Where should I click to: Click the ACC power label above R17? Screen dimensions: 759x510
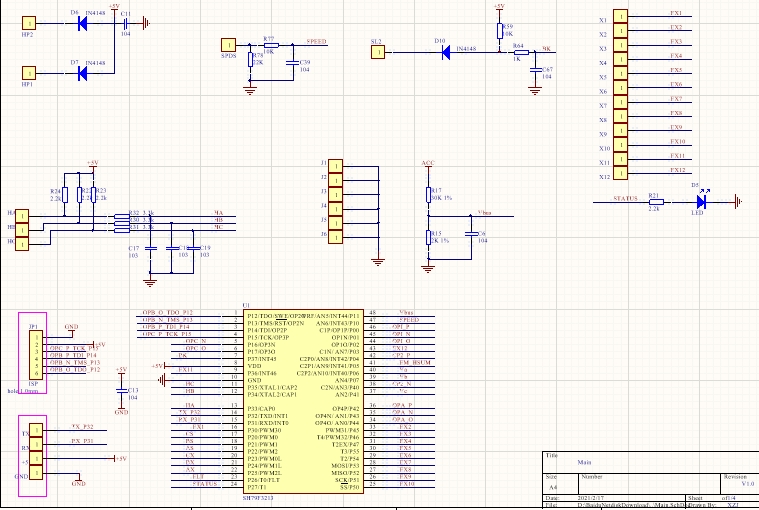428,163
